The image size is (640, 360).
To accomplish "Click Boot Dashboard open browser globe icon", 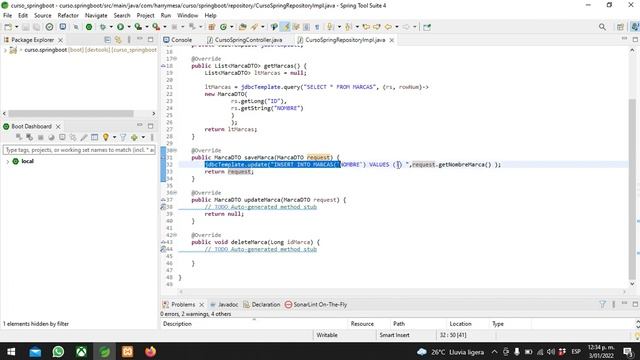I will pyautogui.click(x=51, y=137).
